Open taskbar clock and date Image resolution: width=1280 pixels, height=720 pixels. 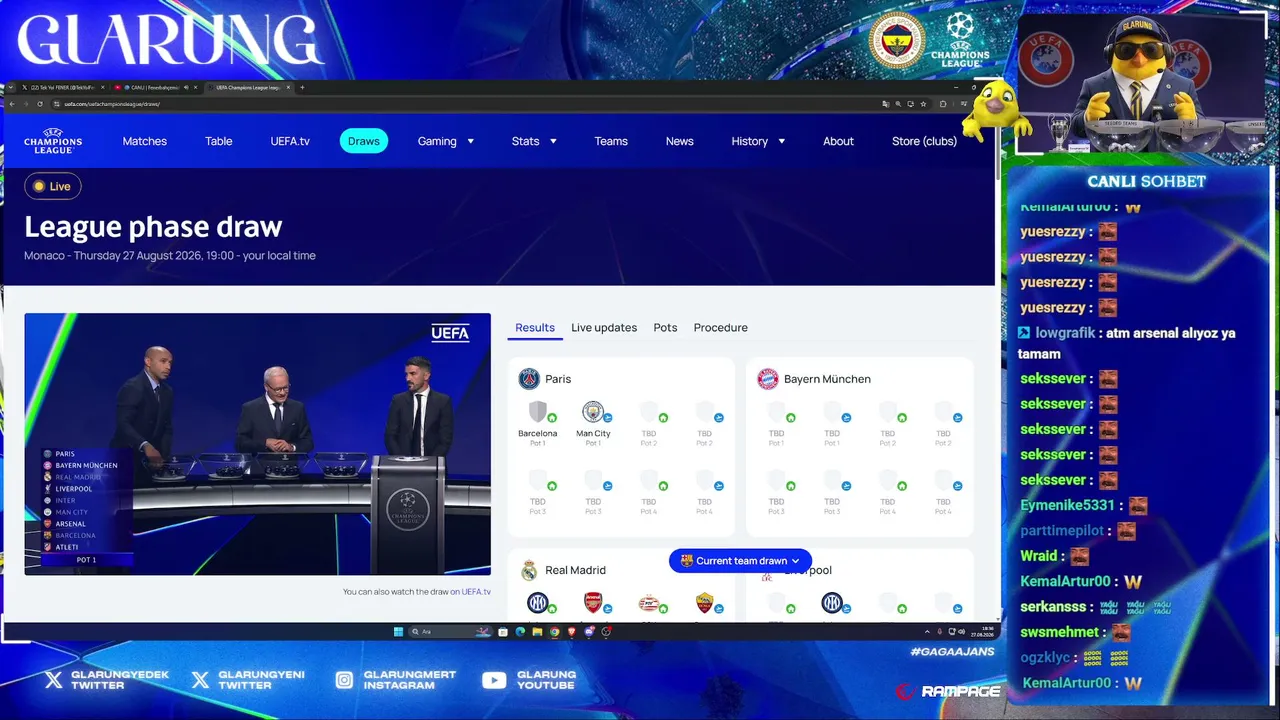pyautogui.click(x=983, y=632)
